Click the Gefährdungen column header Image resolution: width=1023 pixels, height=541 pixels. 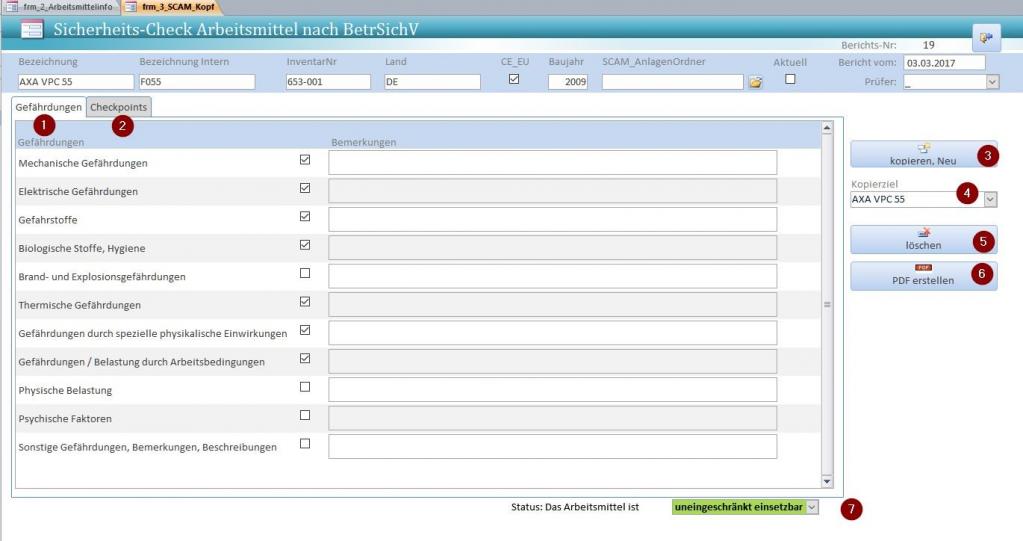tap(51, 142)
